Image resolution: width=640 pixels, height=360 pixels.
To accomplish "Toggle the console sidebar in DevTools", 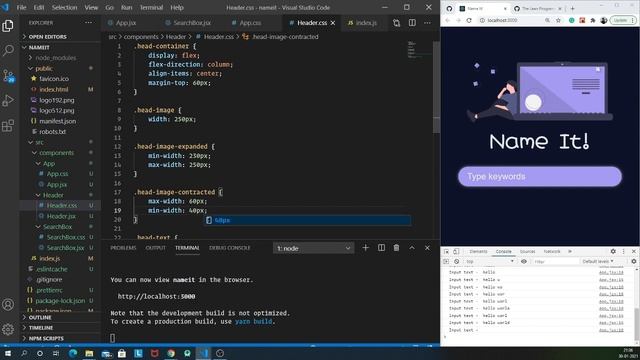I will pyautogui.click(x=446, y=261).
